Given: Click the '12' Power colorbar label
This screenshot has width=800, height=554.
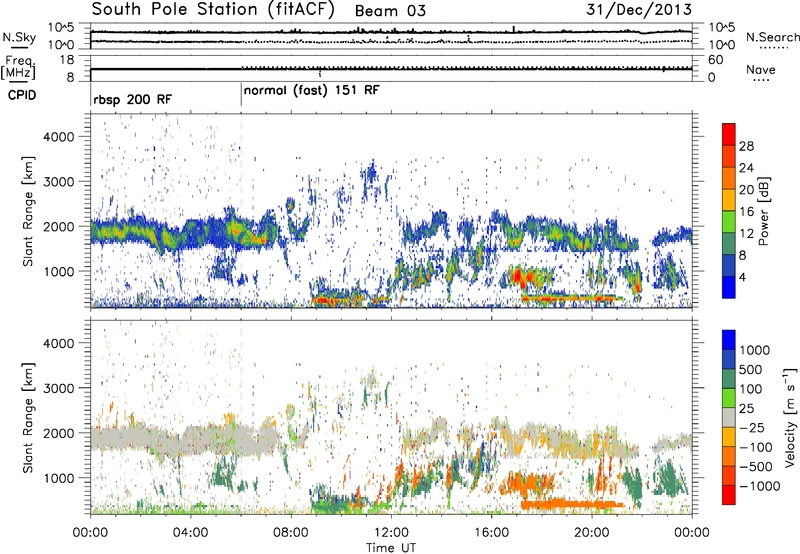Looking at the screenshot, I should [746, 234].
